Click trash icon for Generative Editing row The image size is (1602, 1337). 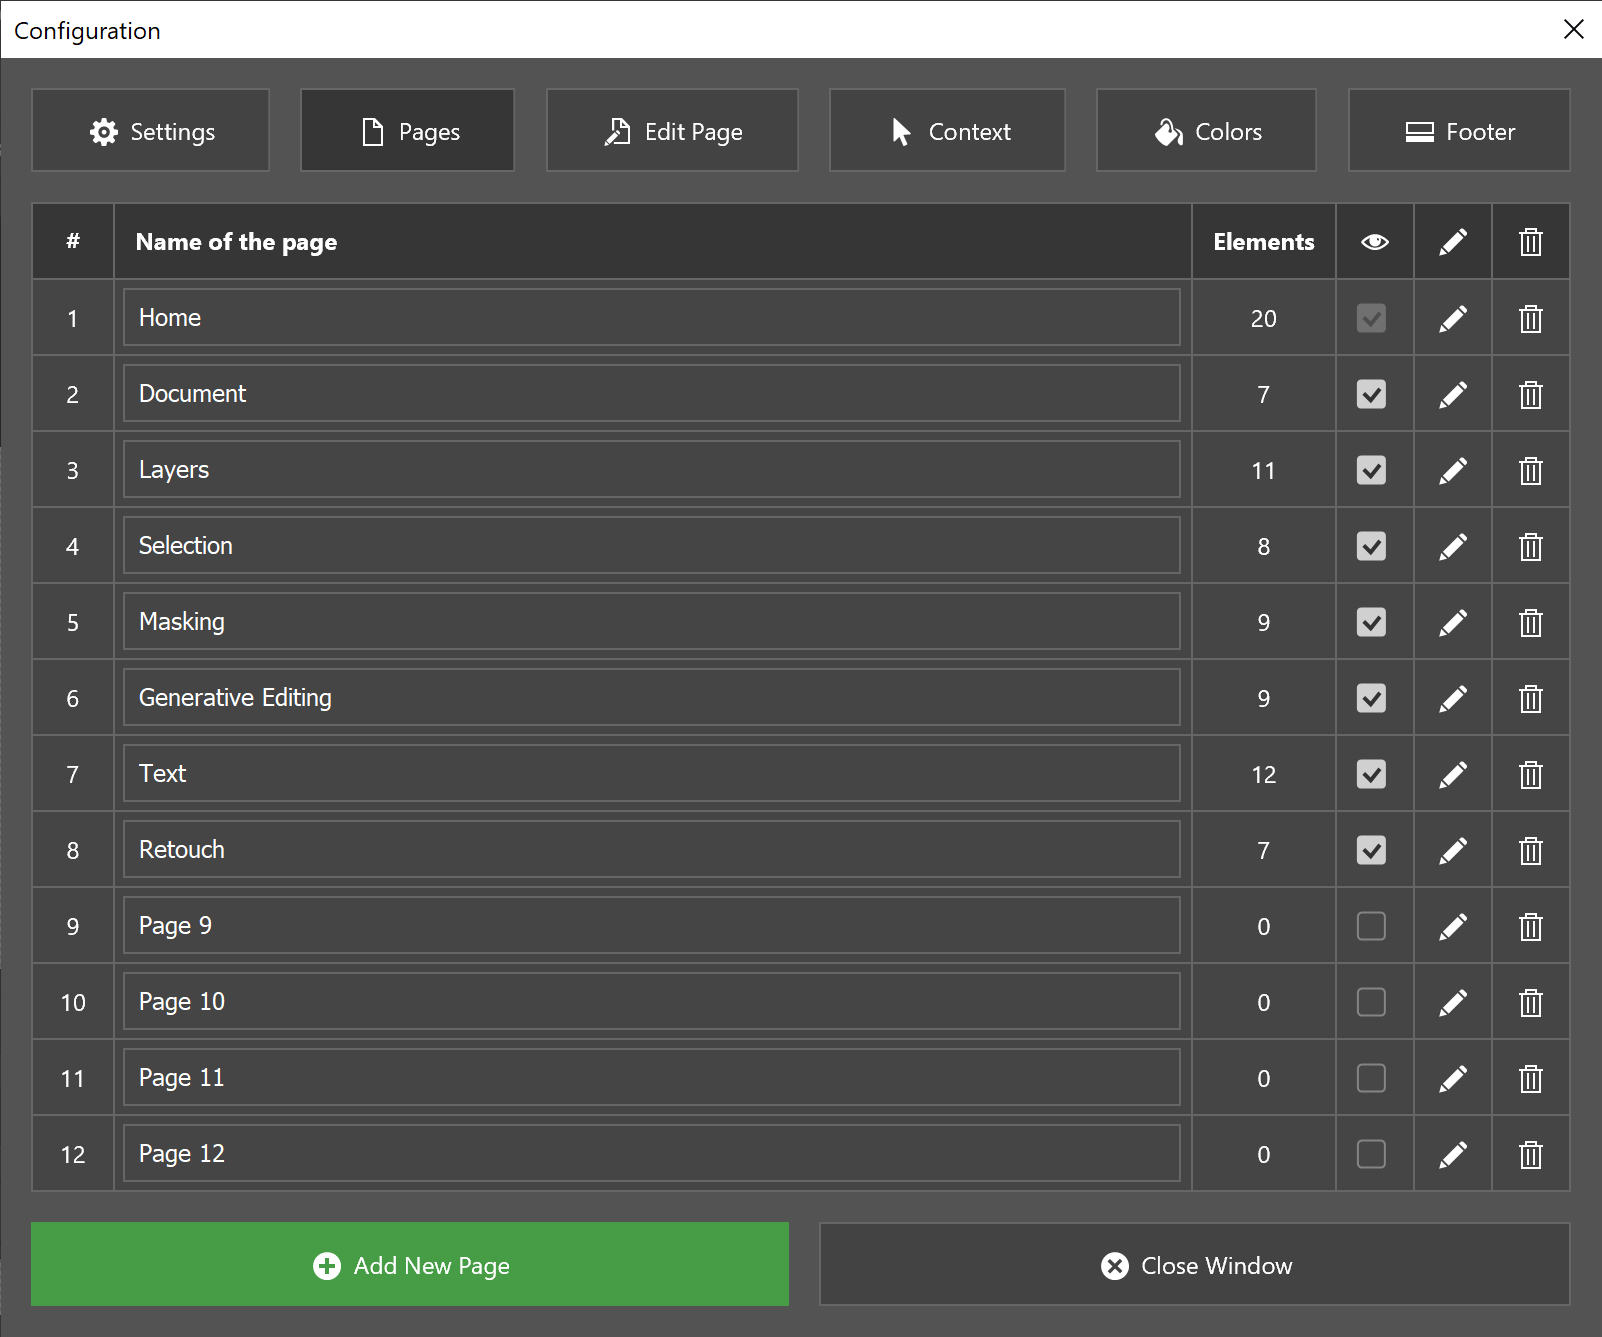1531,699
